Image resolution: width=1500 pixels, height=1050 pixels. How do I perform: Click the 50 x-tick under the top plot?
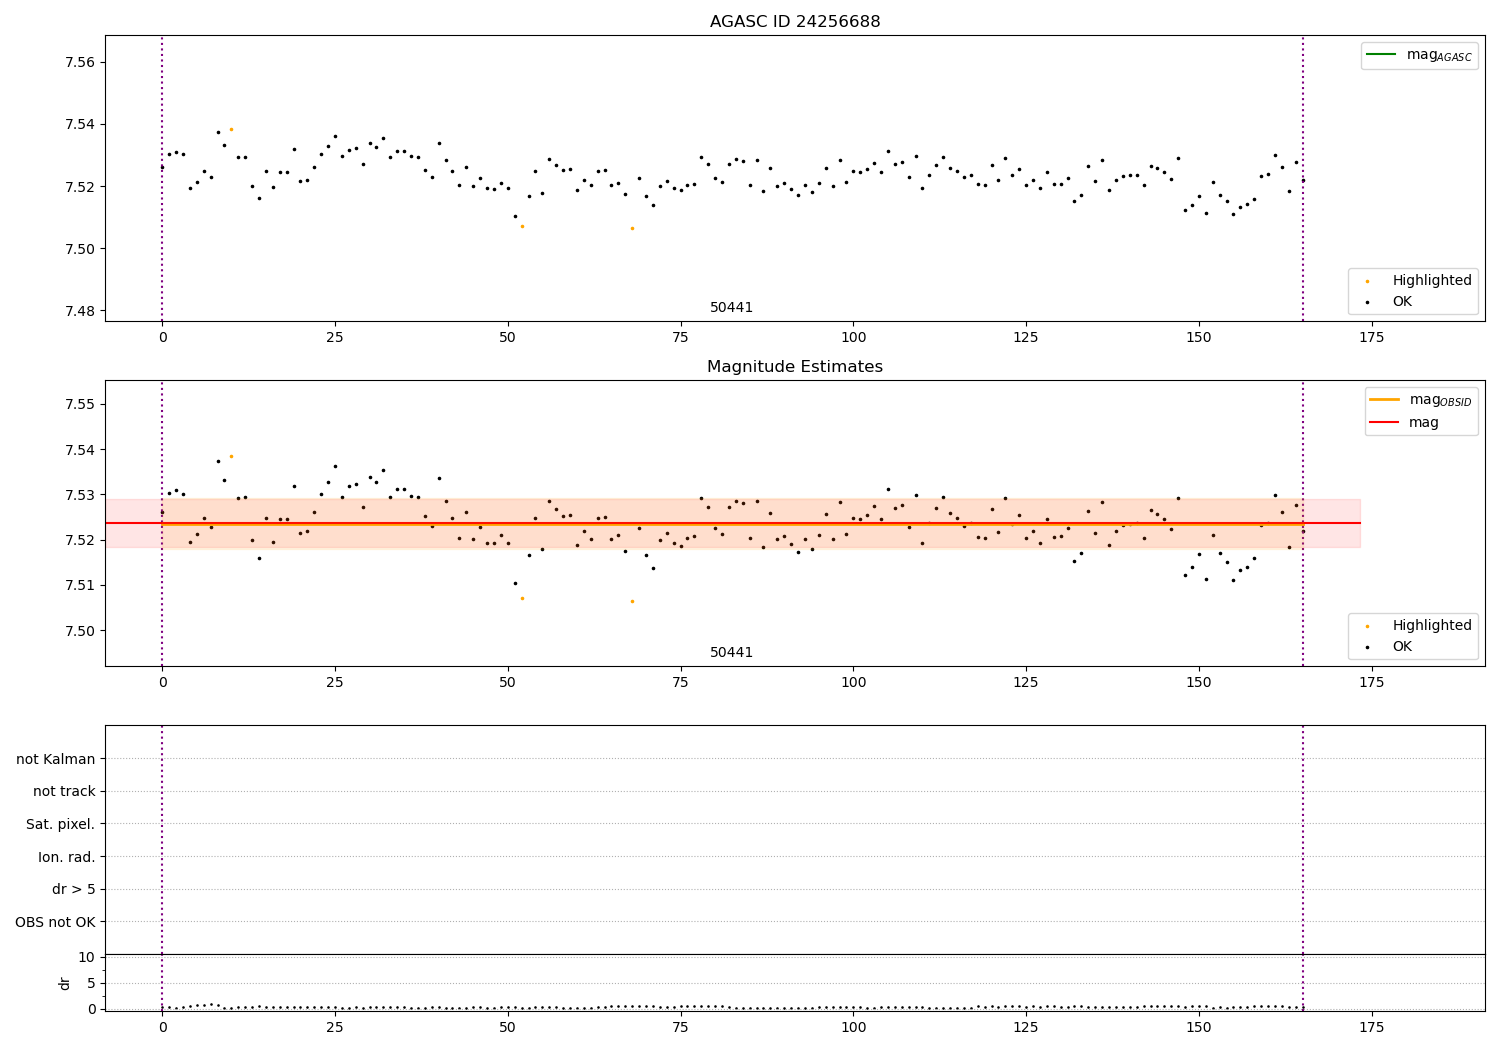click(508, 338)
